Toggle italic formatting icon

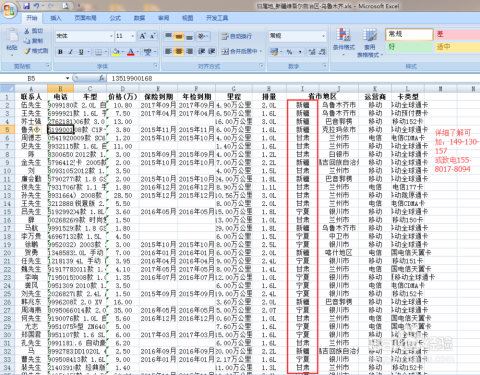pyautogui.click(x=71, y=52)
